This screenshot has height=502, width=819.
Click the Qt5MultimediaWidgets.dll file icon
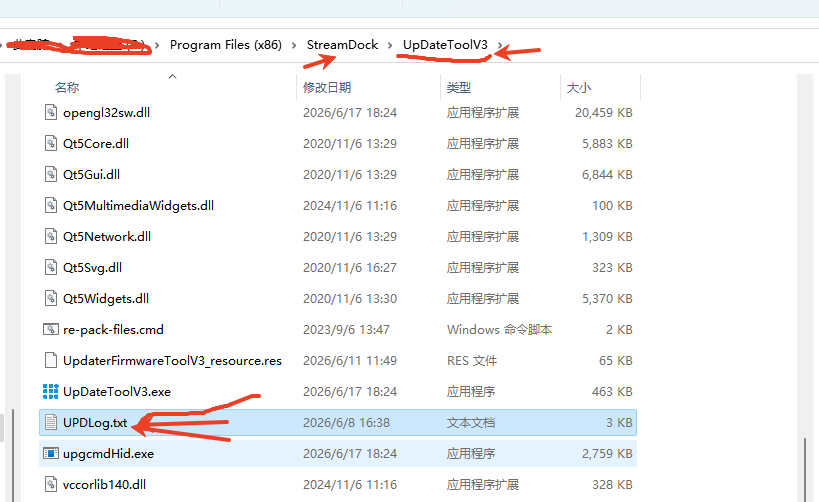(x=51, y=205)
